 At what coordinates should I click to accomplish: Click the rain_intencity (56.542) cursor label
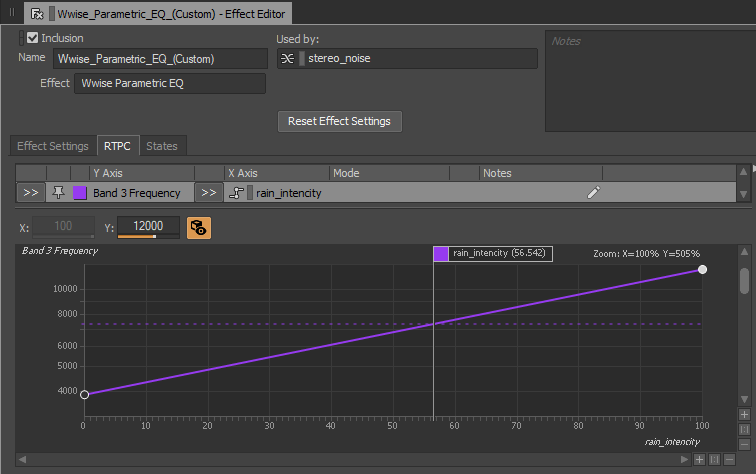(x=499, y=253)
